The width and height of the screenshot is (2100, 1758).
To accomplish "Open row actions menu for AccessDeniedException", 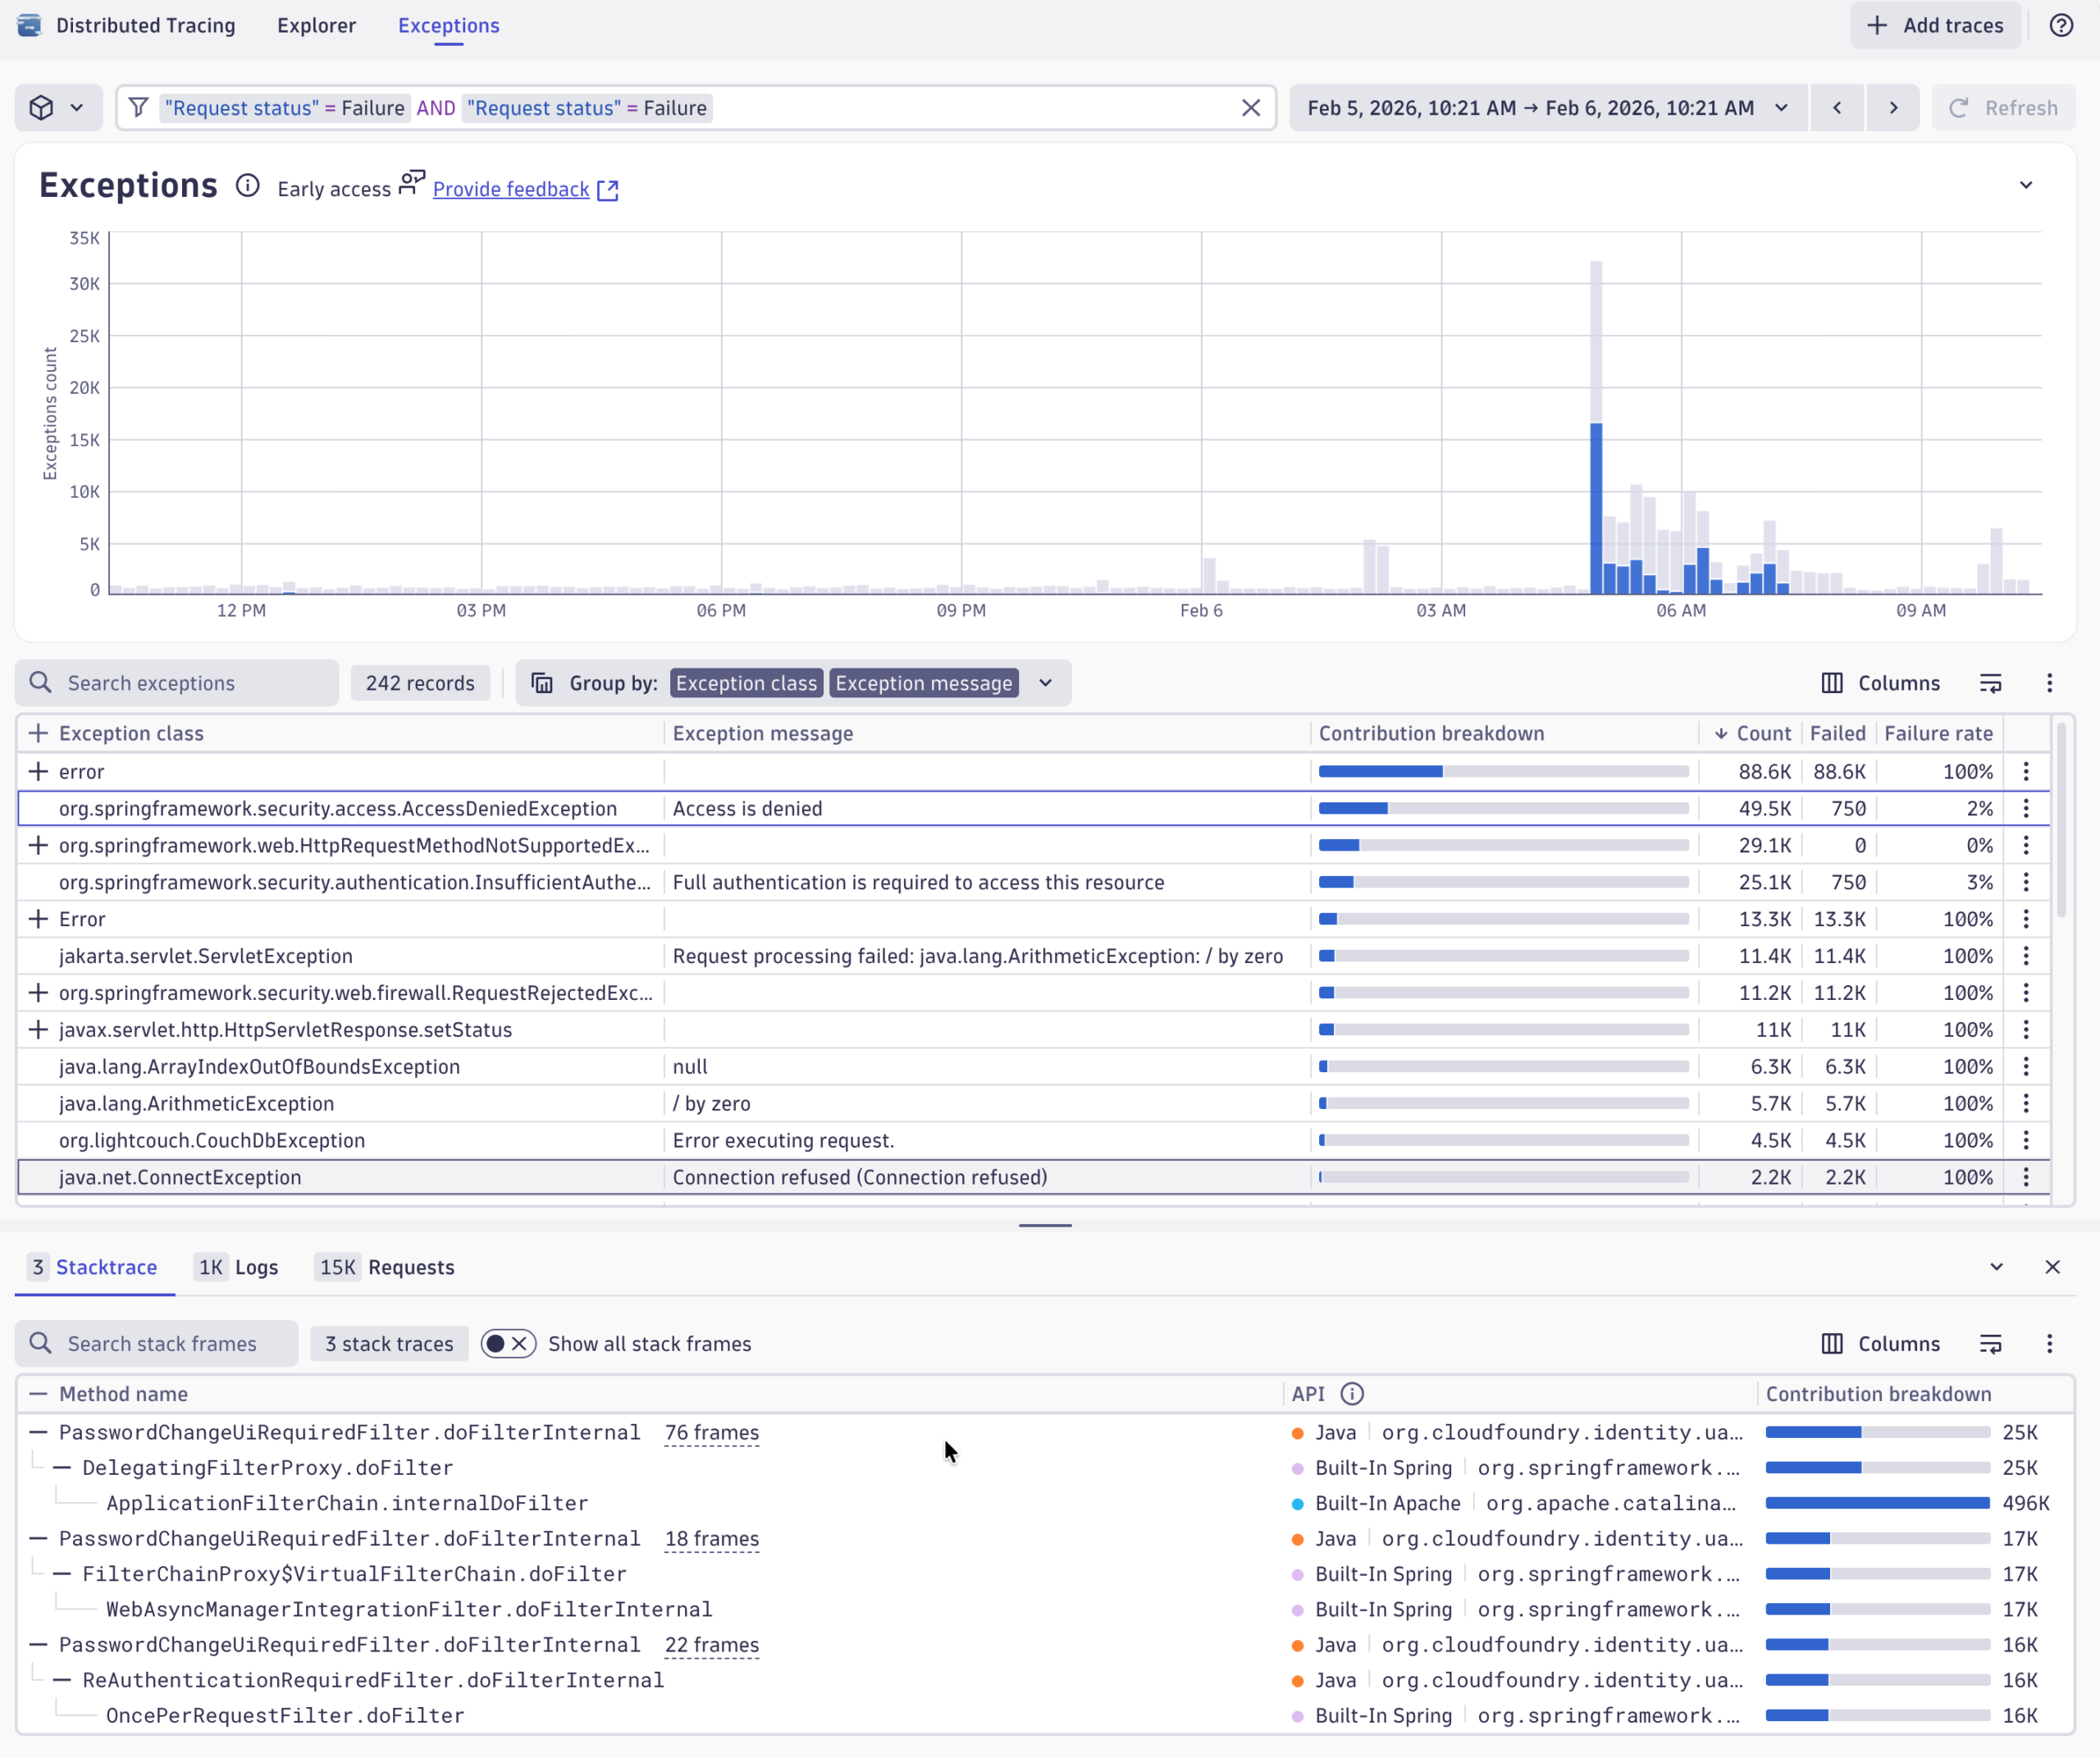I will (2025, 808).
